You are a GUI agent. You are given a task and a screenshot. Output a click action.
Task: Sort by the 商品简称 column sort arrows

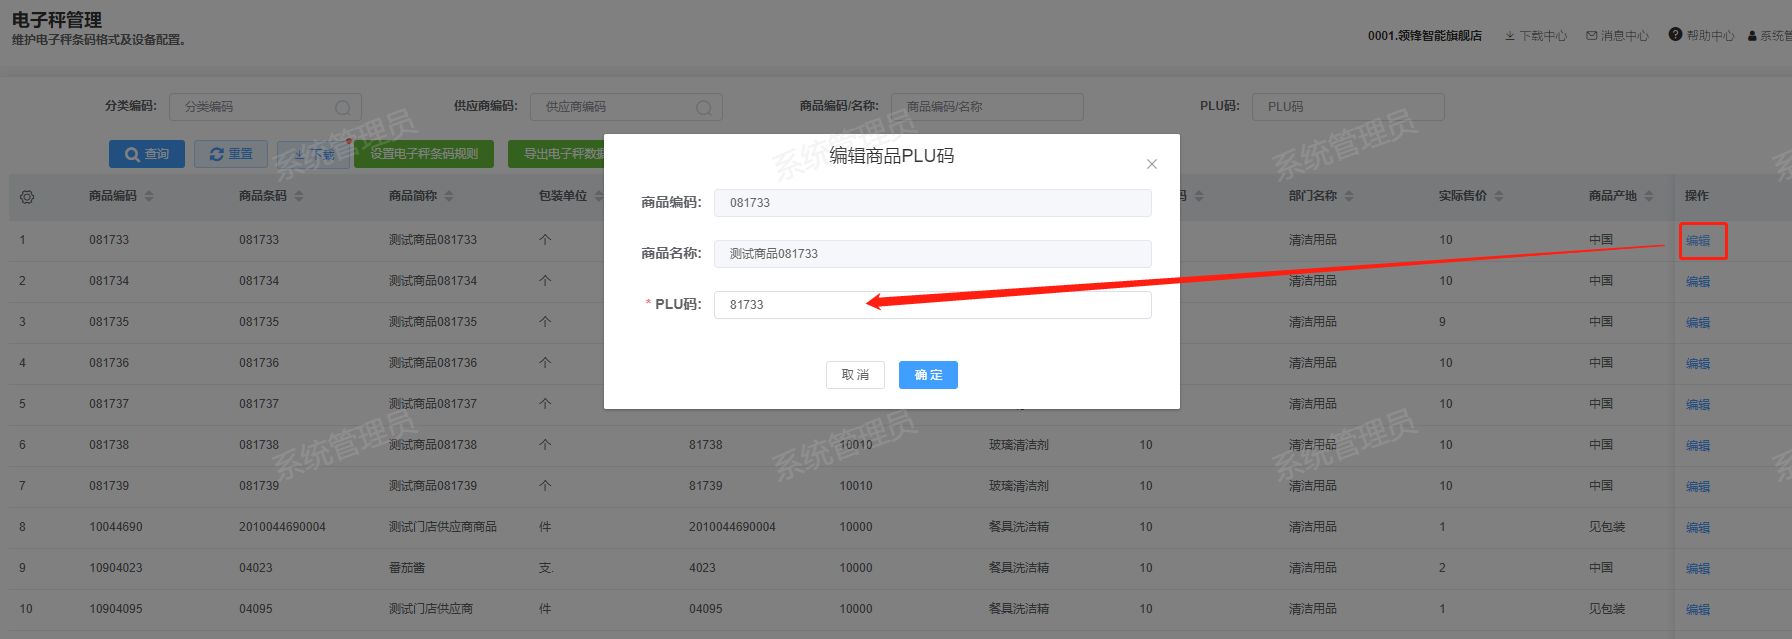(449, 196)
